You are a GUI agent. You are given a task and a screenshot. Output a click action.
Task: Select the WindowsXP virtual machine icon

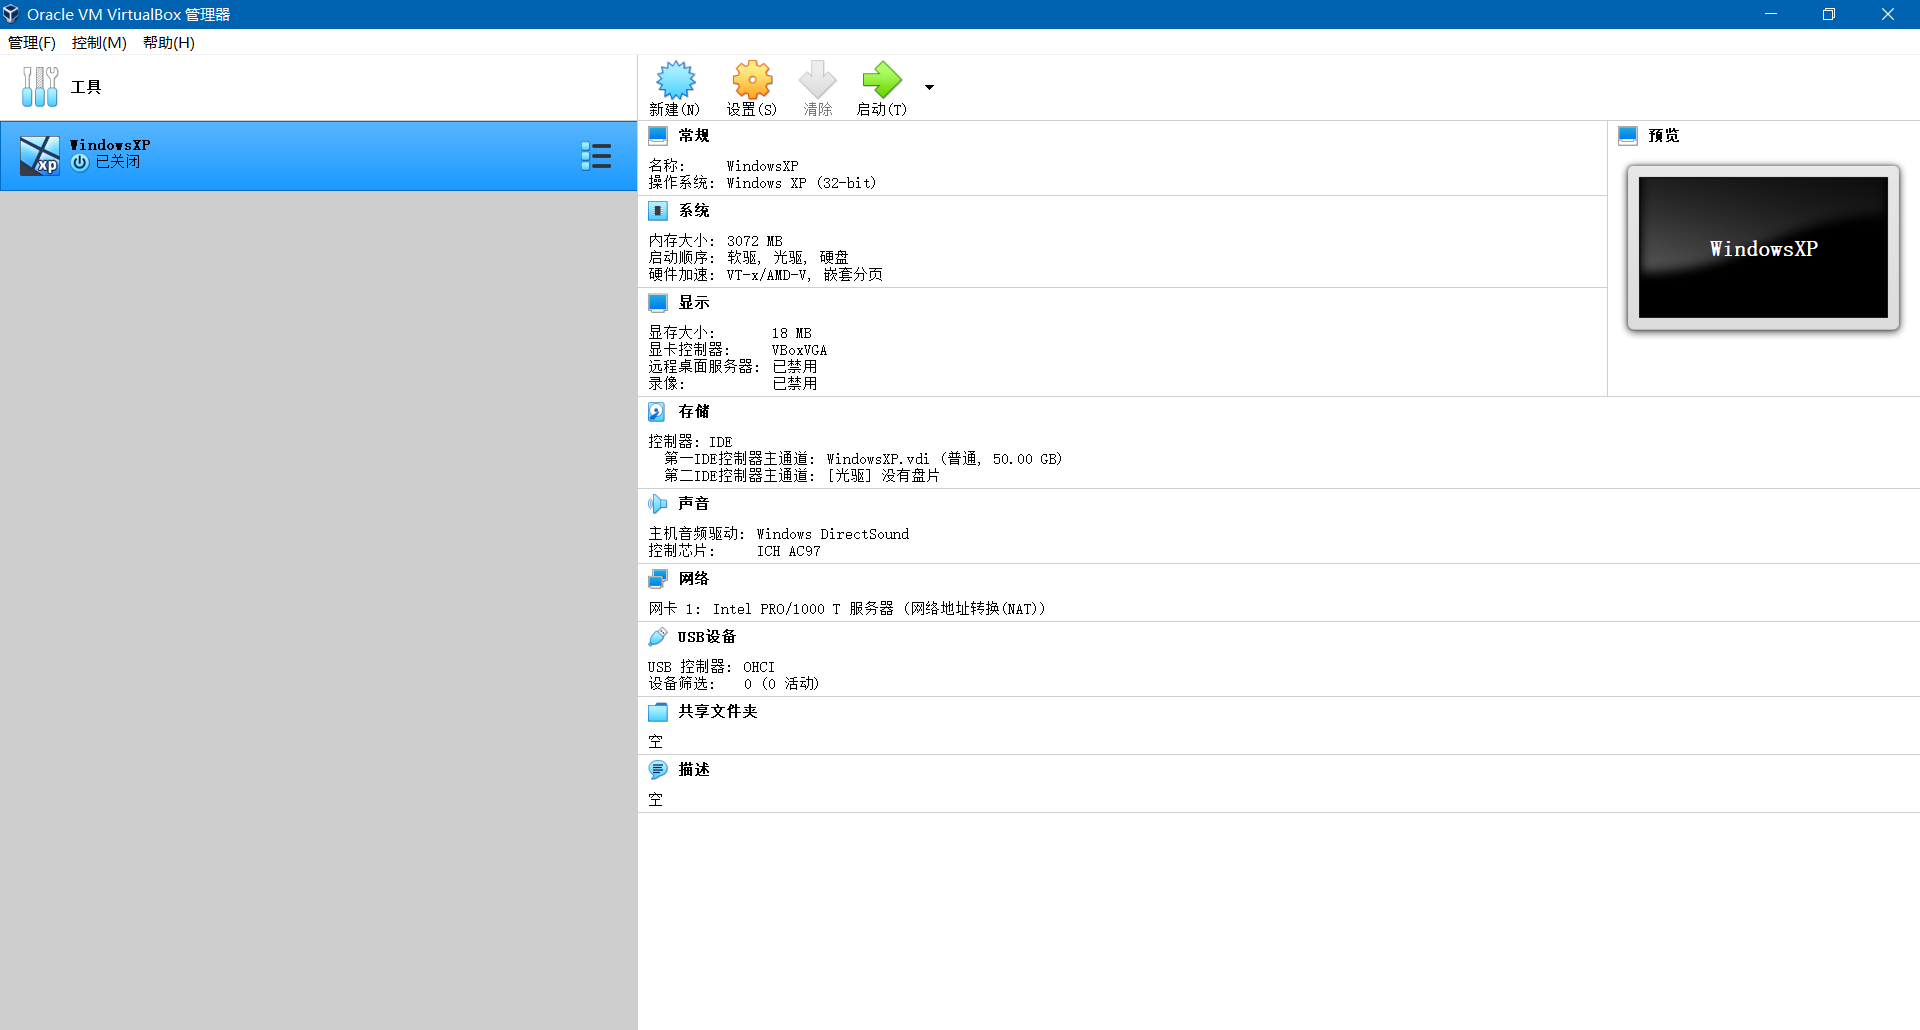click(x=40, y=156)
